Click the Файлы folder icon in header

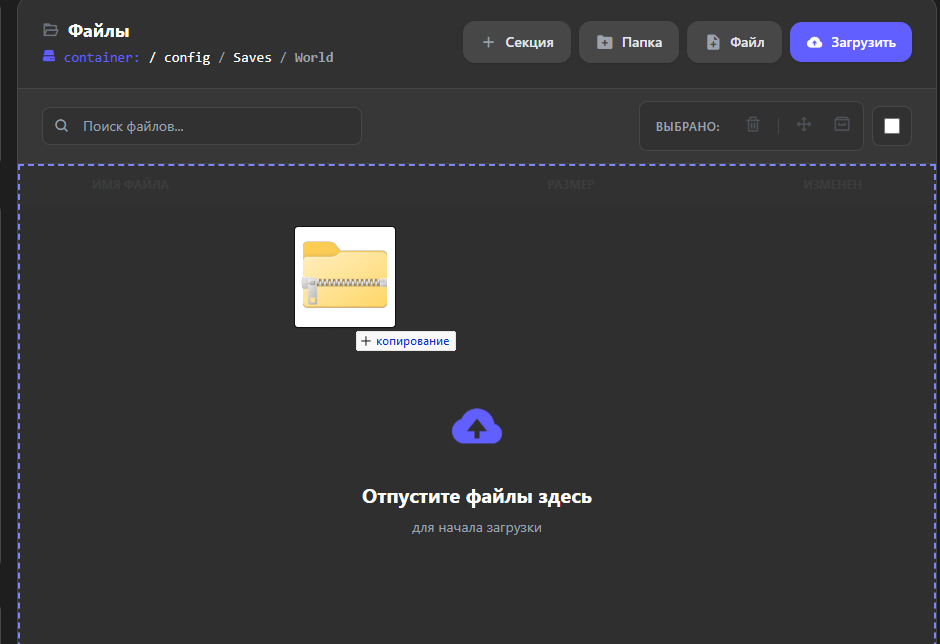tap(51, 29)
